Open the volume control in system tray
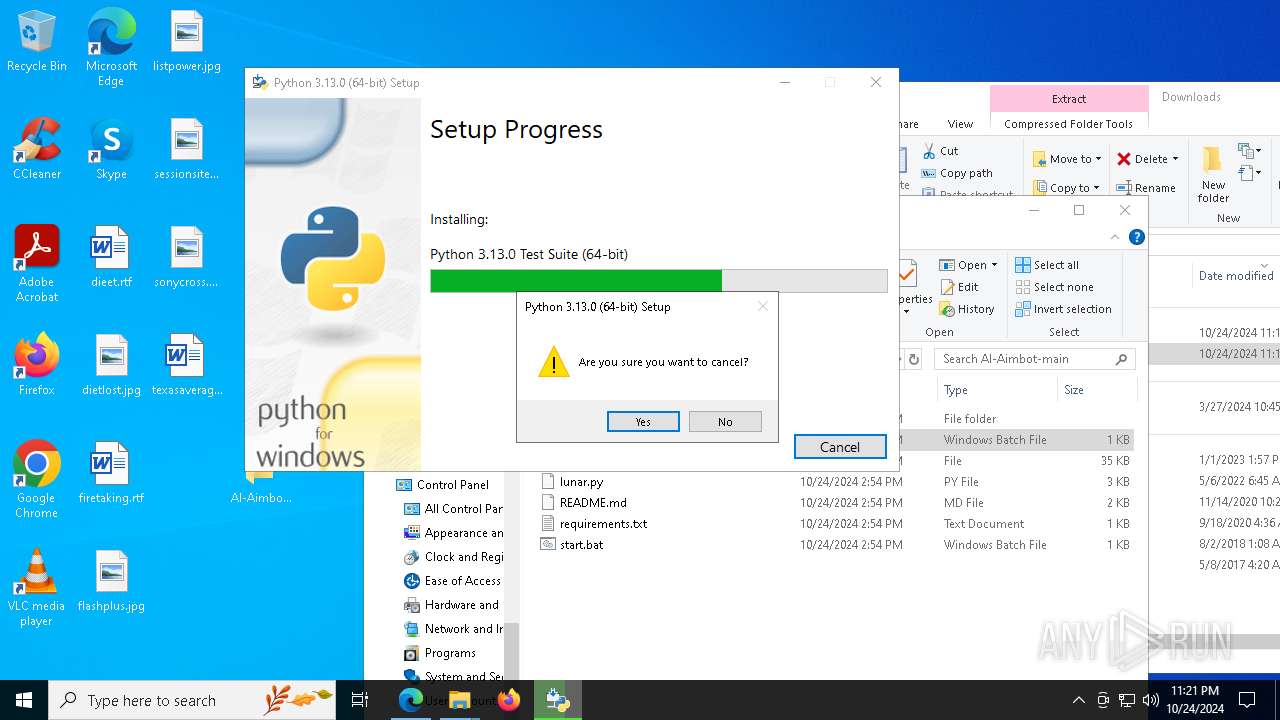Viewport: 1280px width, 720px height. click(1151, 700)
